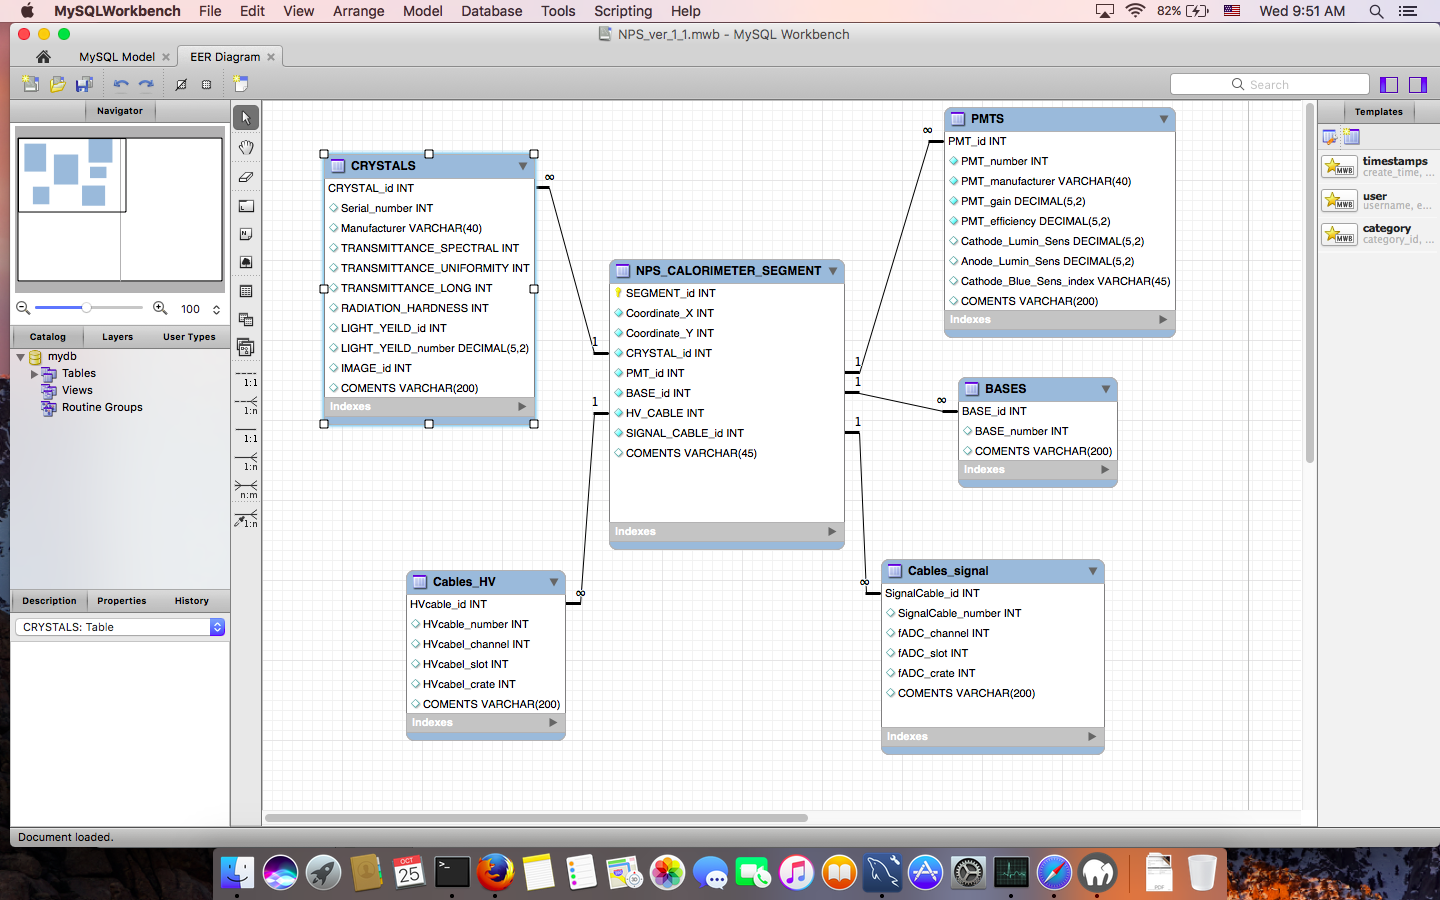Open the home screen tab icon

click(43, 57)
